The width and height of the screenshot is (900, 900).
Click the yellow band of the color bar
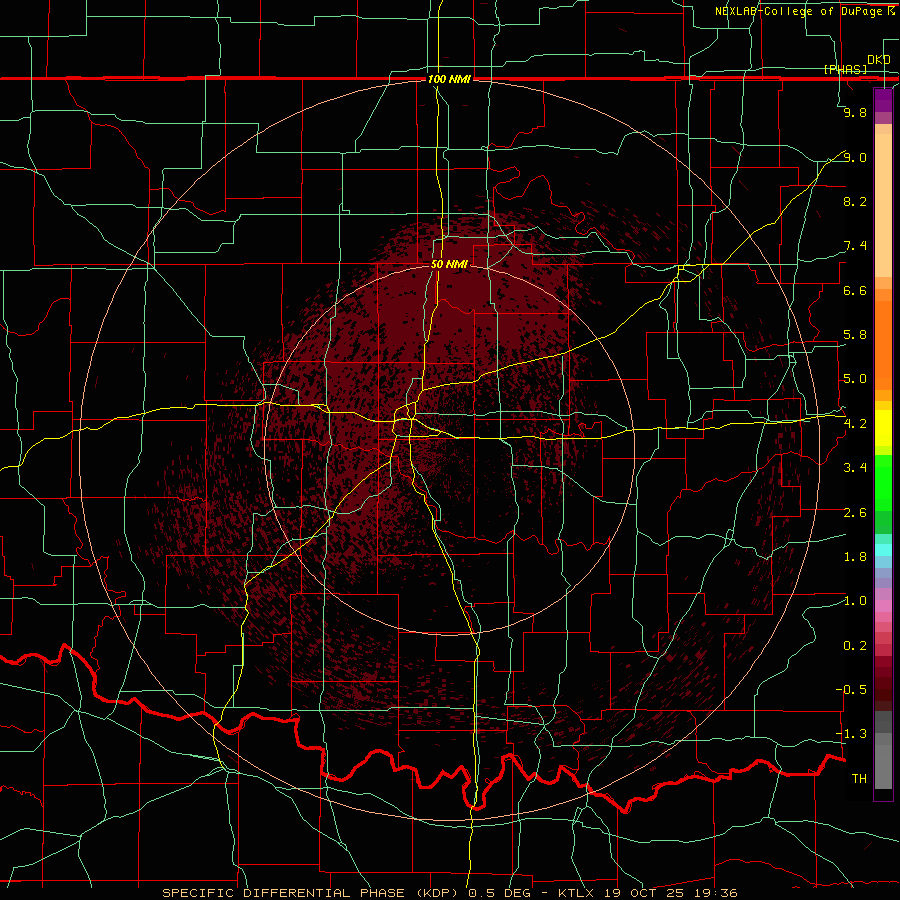click(883, 428)
